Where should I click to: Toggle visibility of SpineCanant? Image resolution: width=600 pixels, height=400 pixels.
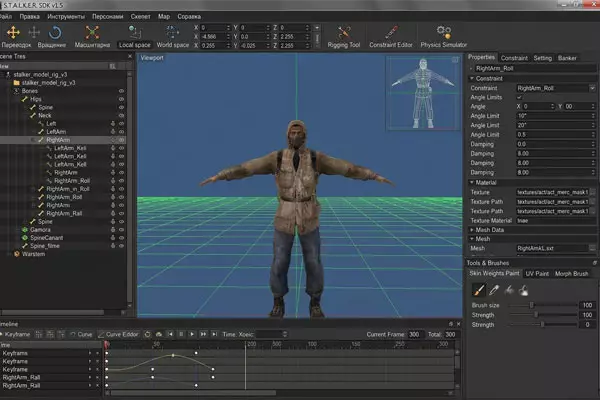(121, 238)
